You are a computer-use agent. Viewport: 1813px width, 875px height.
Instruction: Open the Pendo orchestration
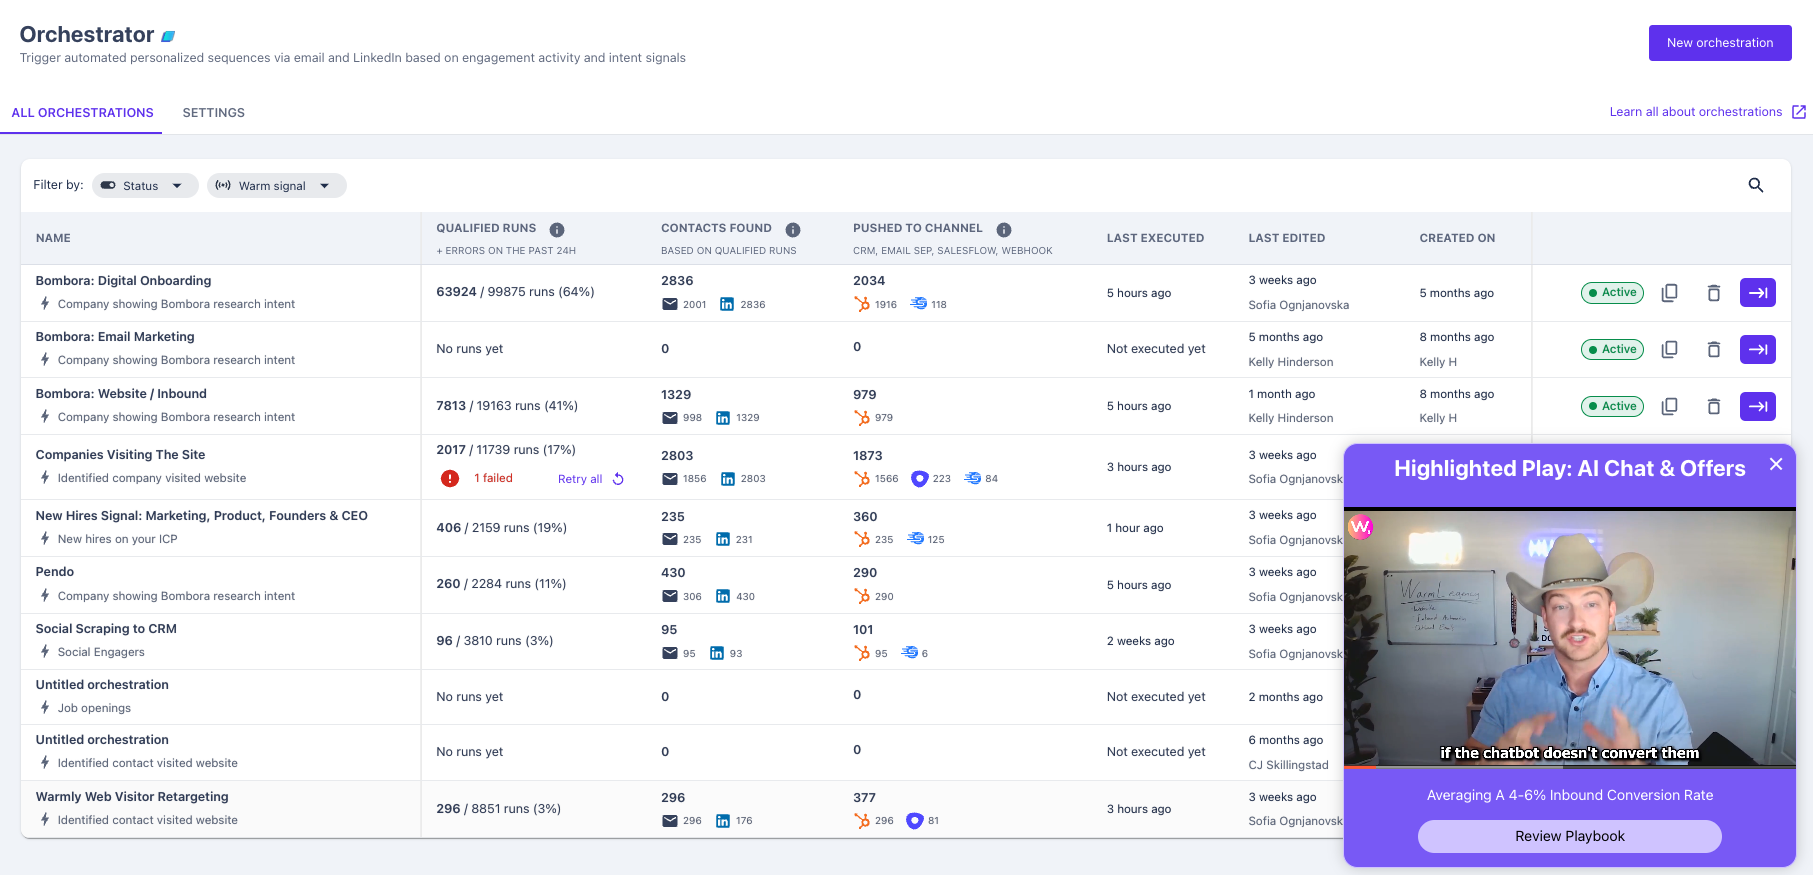54,572
